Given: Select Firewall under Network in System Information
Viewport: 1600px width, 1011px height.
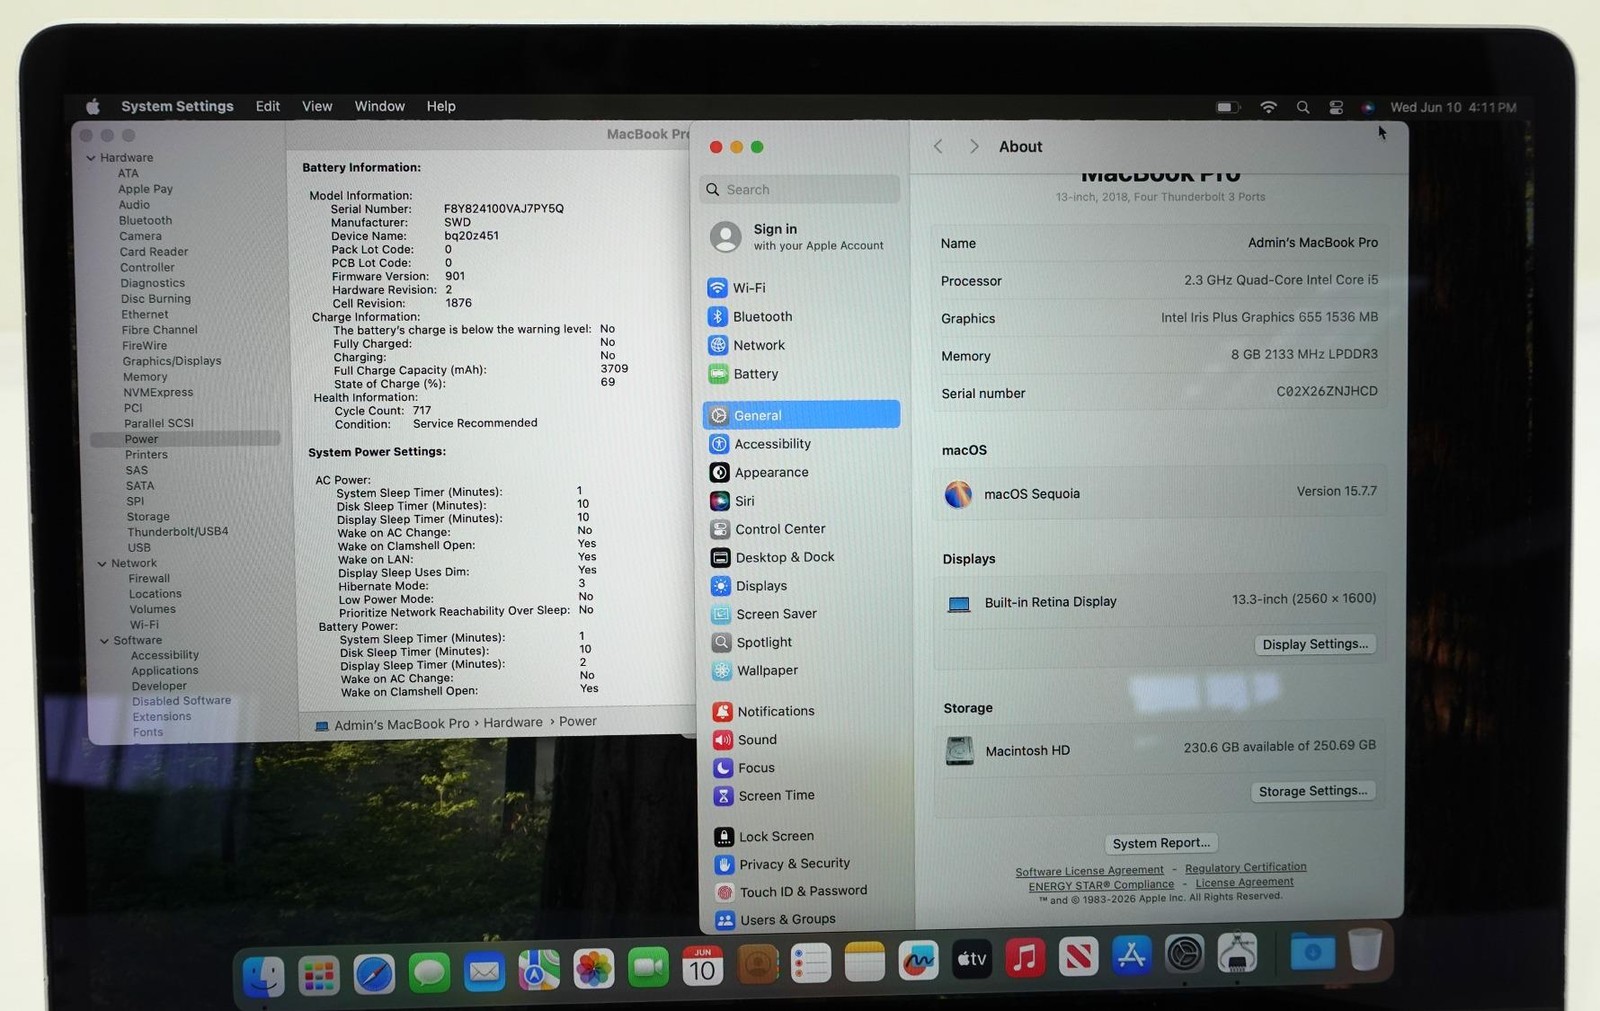Looking at the screenshot, I should tap(149, 579).
